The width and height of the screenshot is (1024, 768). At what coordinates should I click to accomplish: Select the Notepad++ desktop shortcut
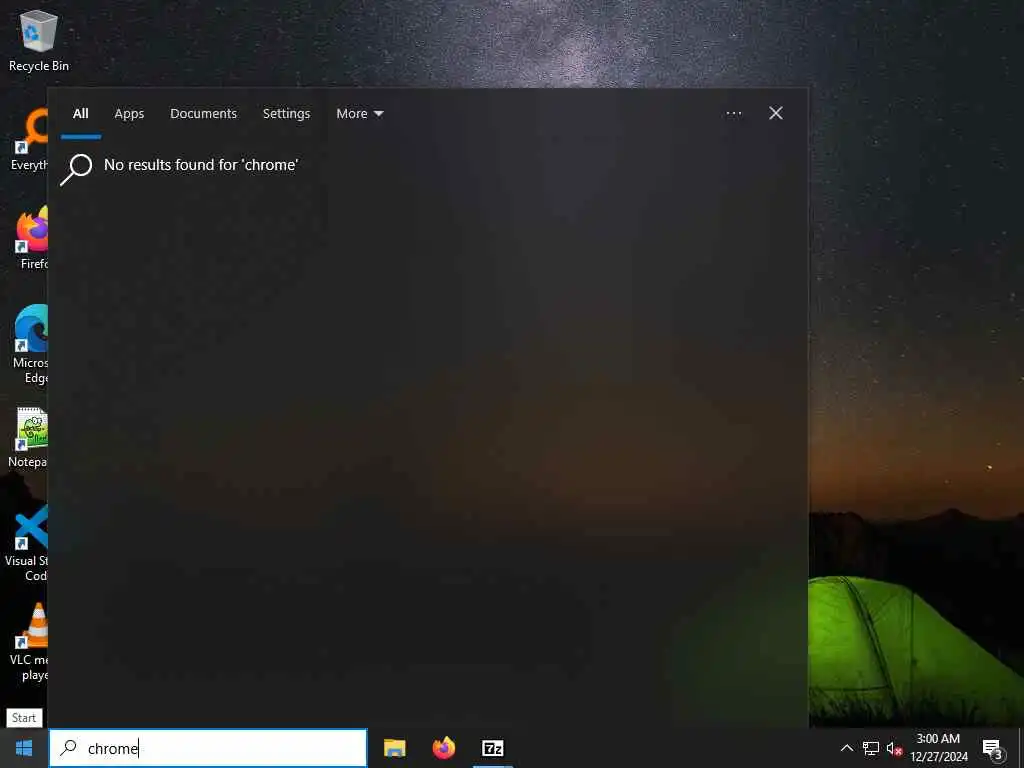pyautogui.click(x=28, y=438)
